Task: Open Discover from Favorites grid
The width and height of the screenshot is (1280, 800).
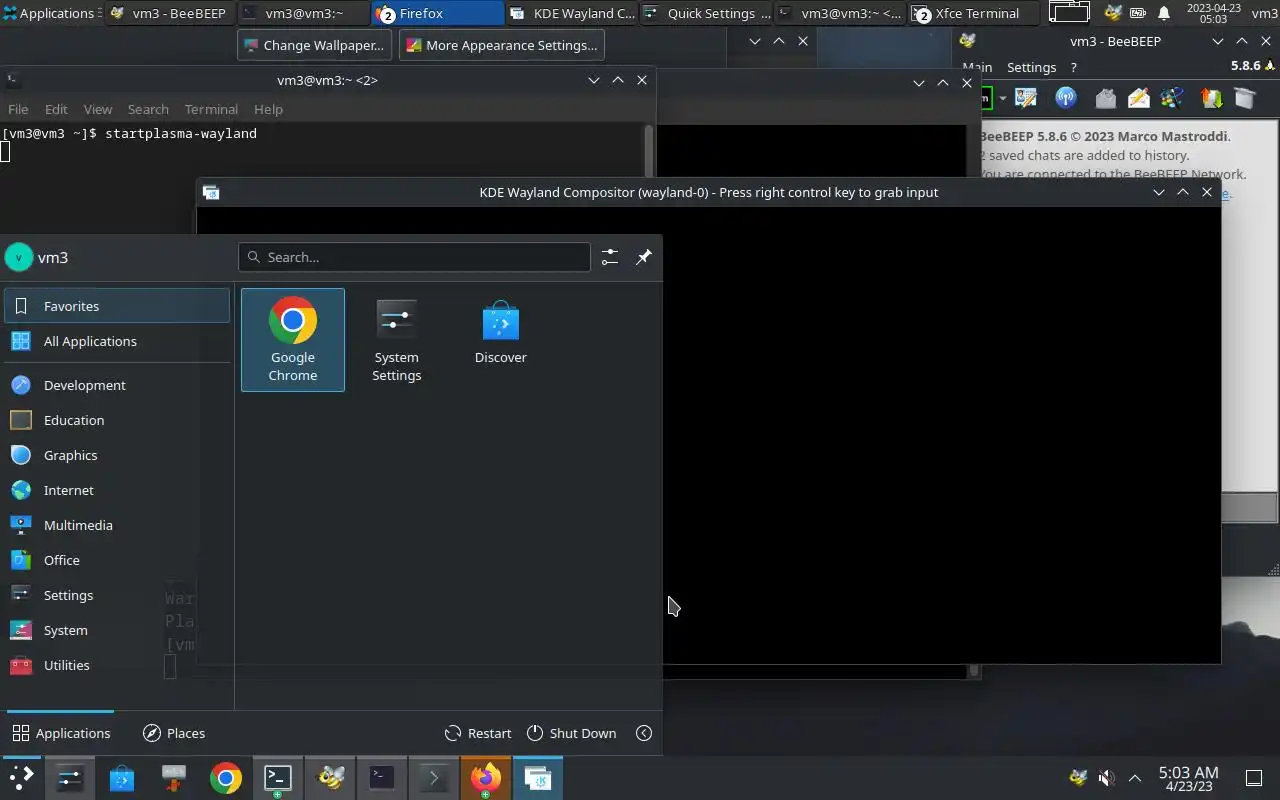Action: pyautogui.click(x=501, y=340)
